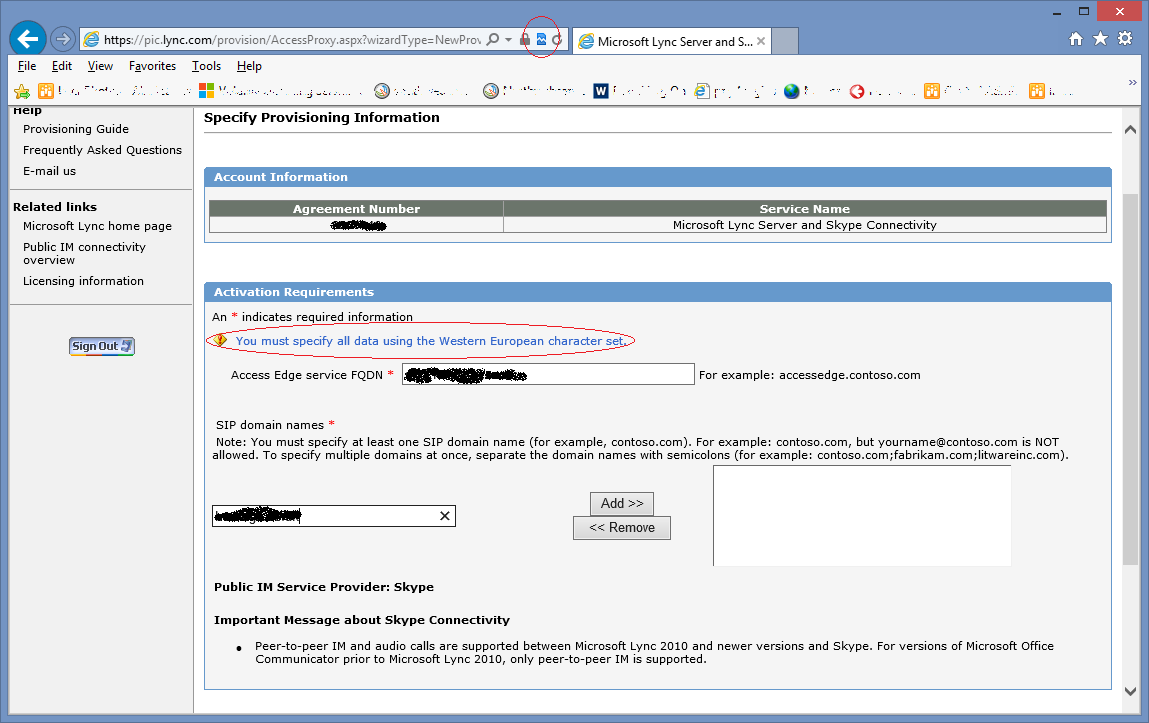This screenshot has height=723, width=1149.
Task: Click 'Microsoft Lync Server and Skype Connectivity' cell
Action: coord(805,225)
